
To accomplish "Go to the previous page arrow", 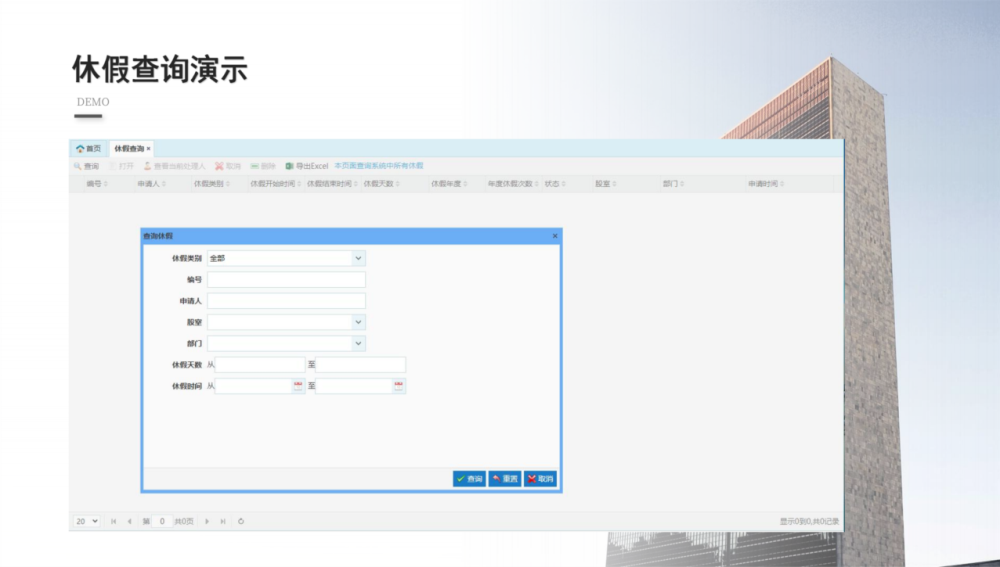I will tap(129, 521).
